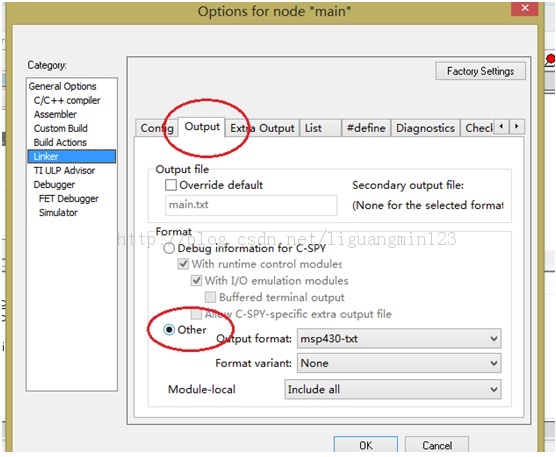Select Other format radio button
The width and height of the screenshot is (556, 457).
[x=169, y=330]
